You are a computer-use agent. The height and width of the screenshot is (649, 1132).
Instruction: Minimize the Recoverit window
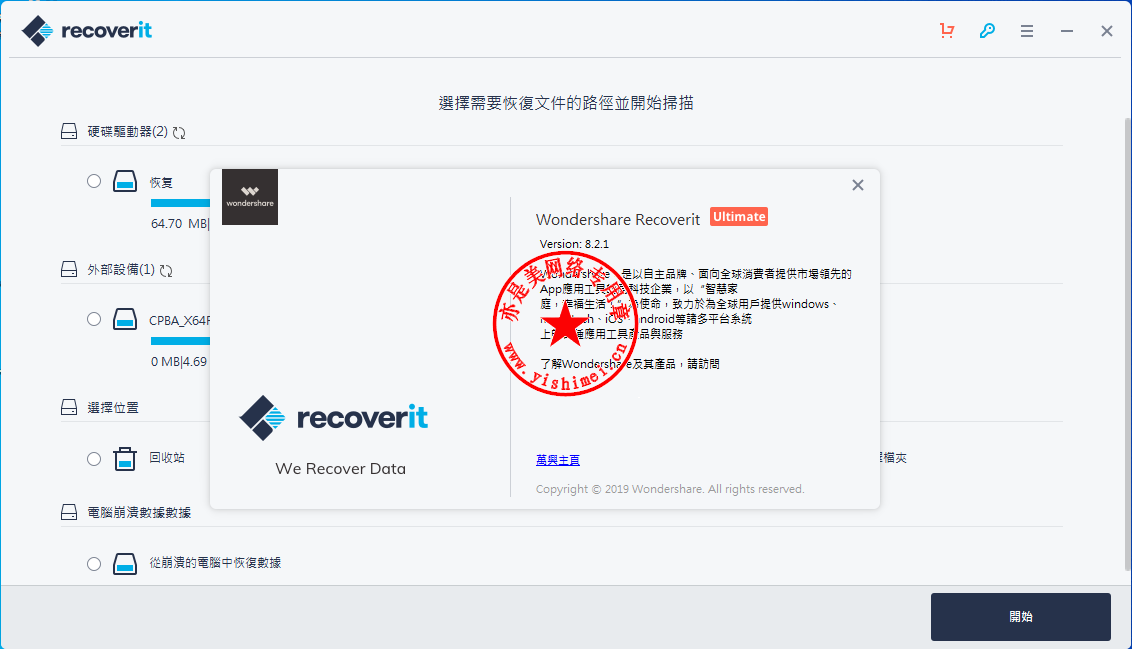1066,31
